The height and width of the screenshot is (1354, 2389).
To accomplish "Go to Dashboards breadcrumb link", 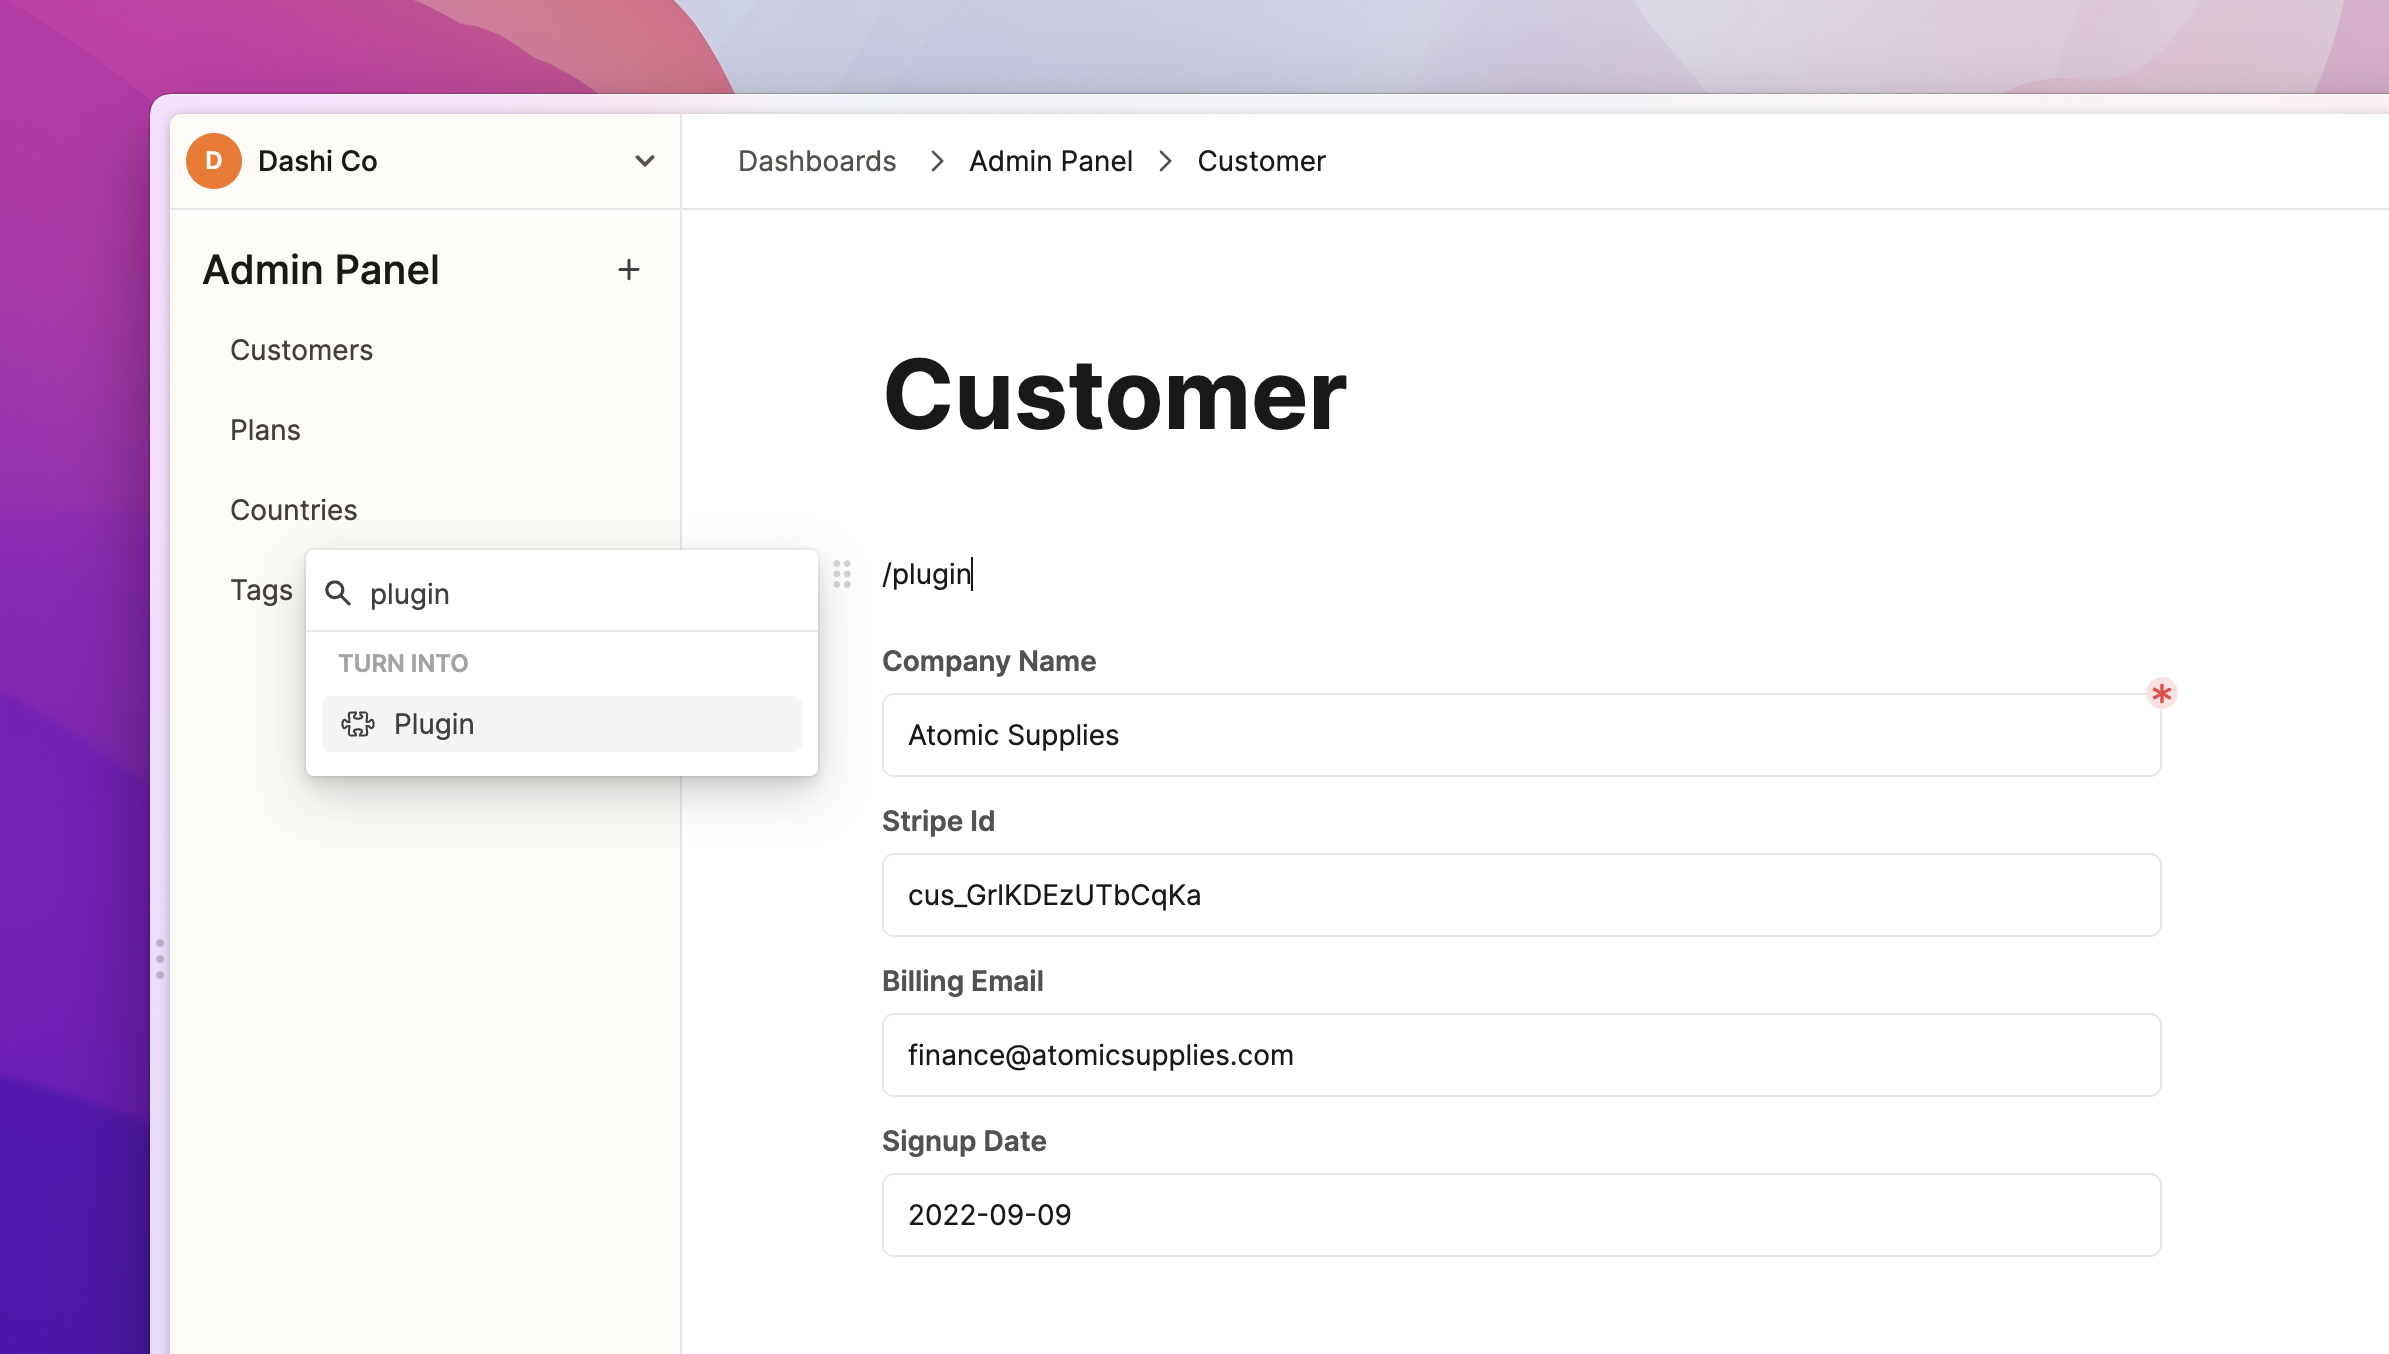I will click(x=816, y=161).
